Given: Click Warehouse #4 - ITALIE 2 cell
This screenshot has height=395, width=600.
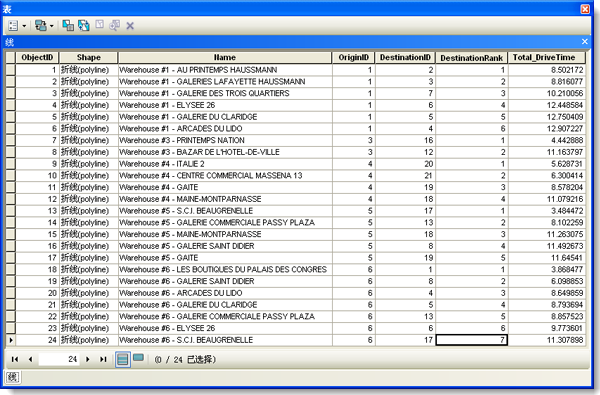Looking at the screenshot, I should [225, 164].
